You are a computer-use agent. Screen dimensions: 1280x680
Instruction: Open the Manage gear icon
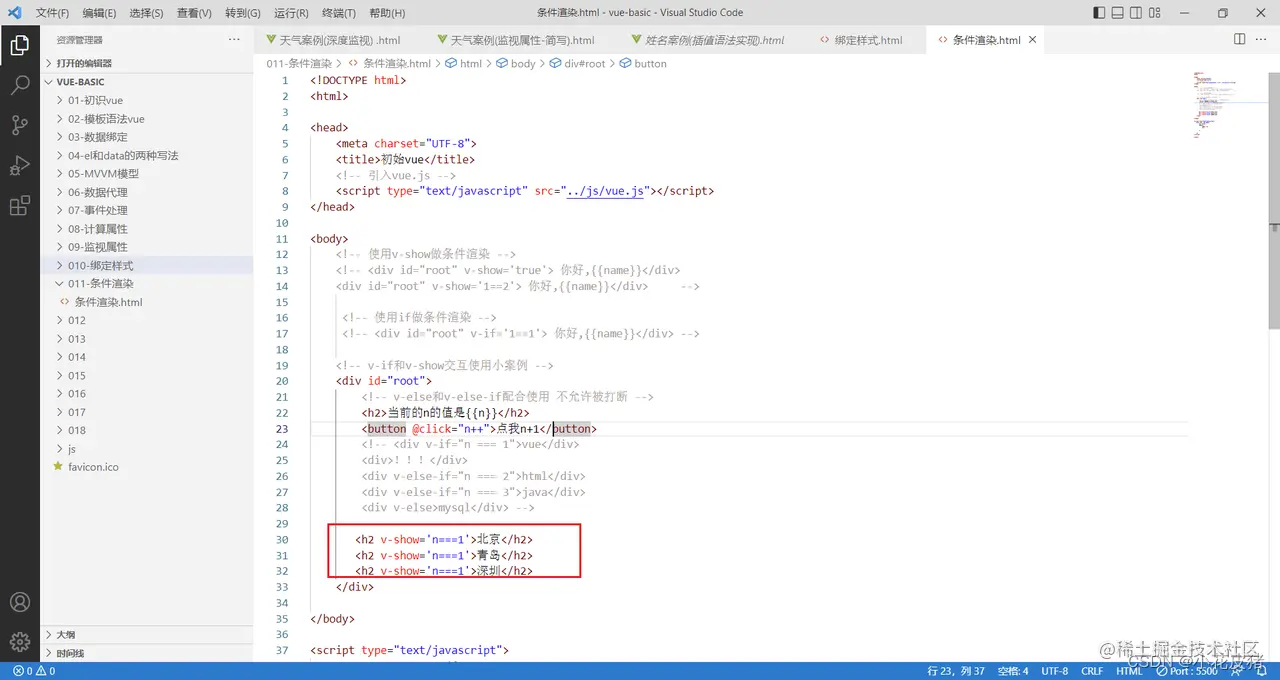point(19,641)
